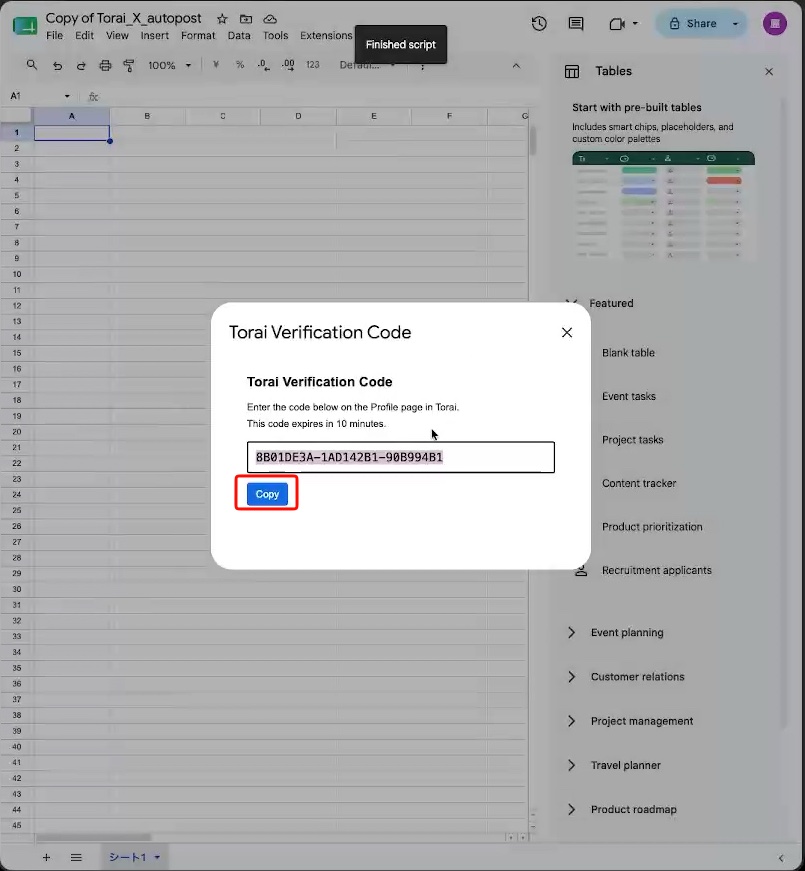This screenshot has width=805, height=871.
Task: Select the Project tasks table
Action: click(633, 440)
